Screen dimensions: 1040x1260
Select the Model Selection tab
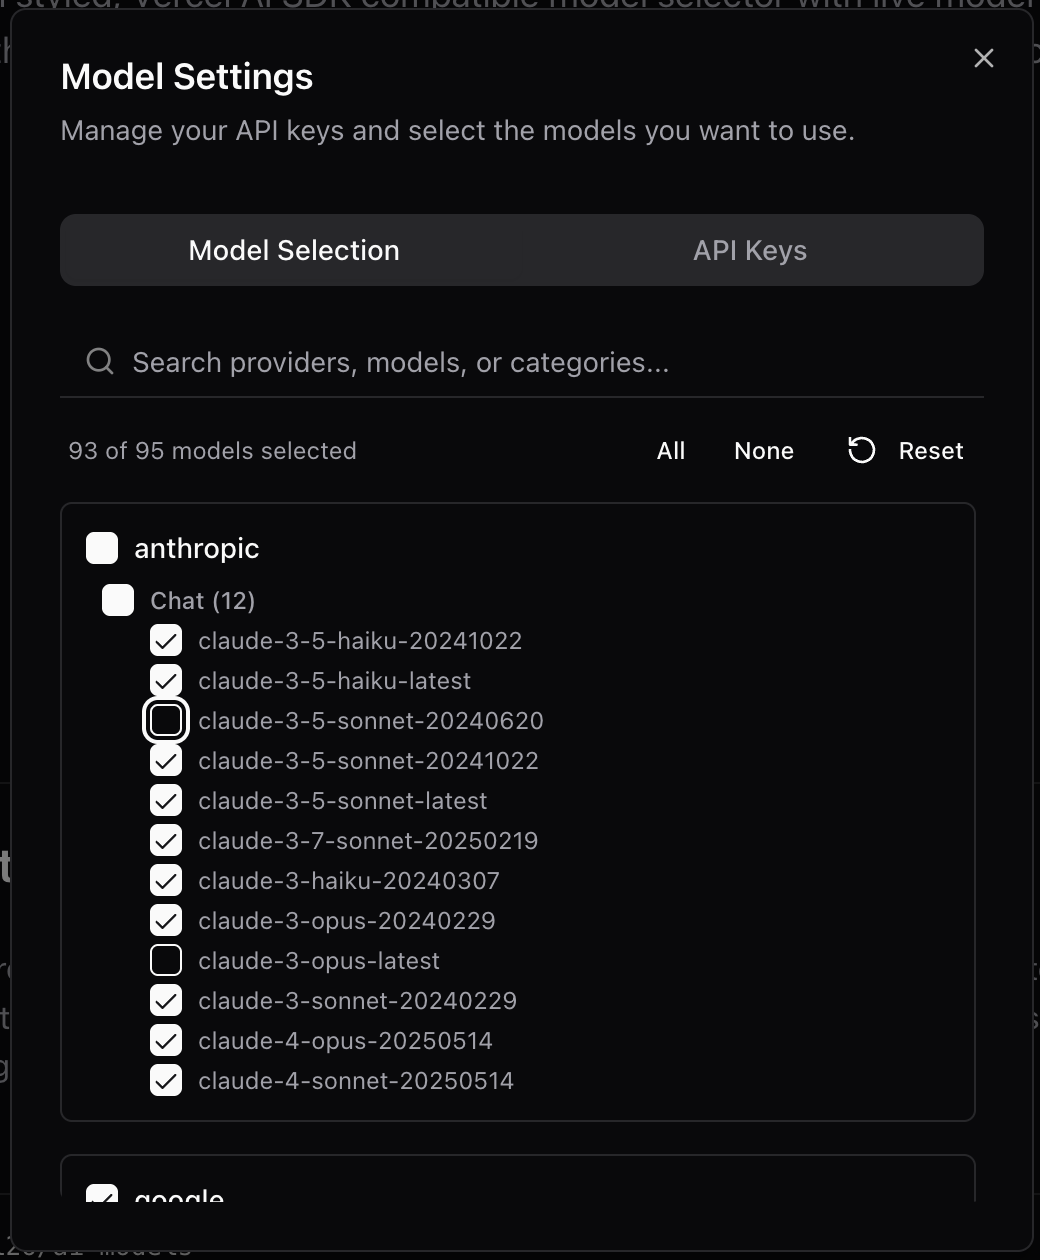tap(294, 250)
